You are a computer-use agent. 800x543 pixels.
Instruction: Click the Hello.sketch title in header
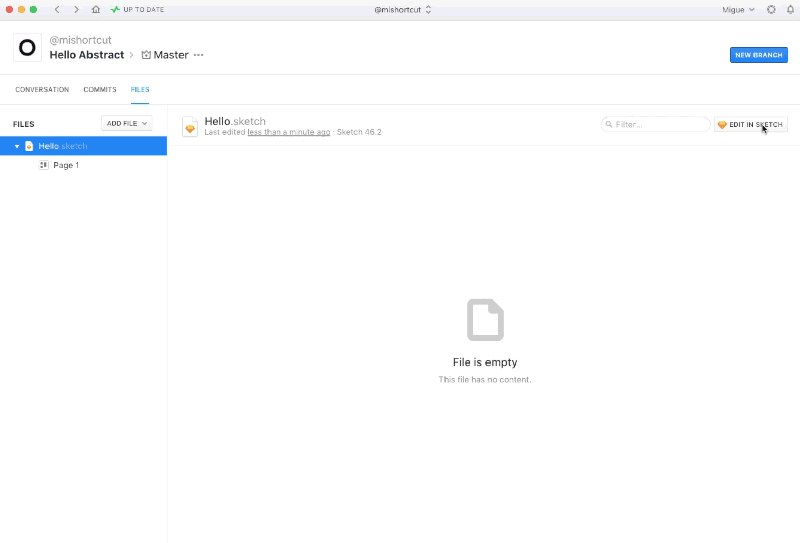[235, 121]
